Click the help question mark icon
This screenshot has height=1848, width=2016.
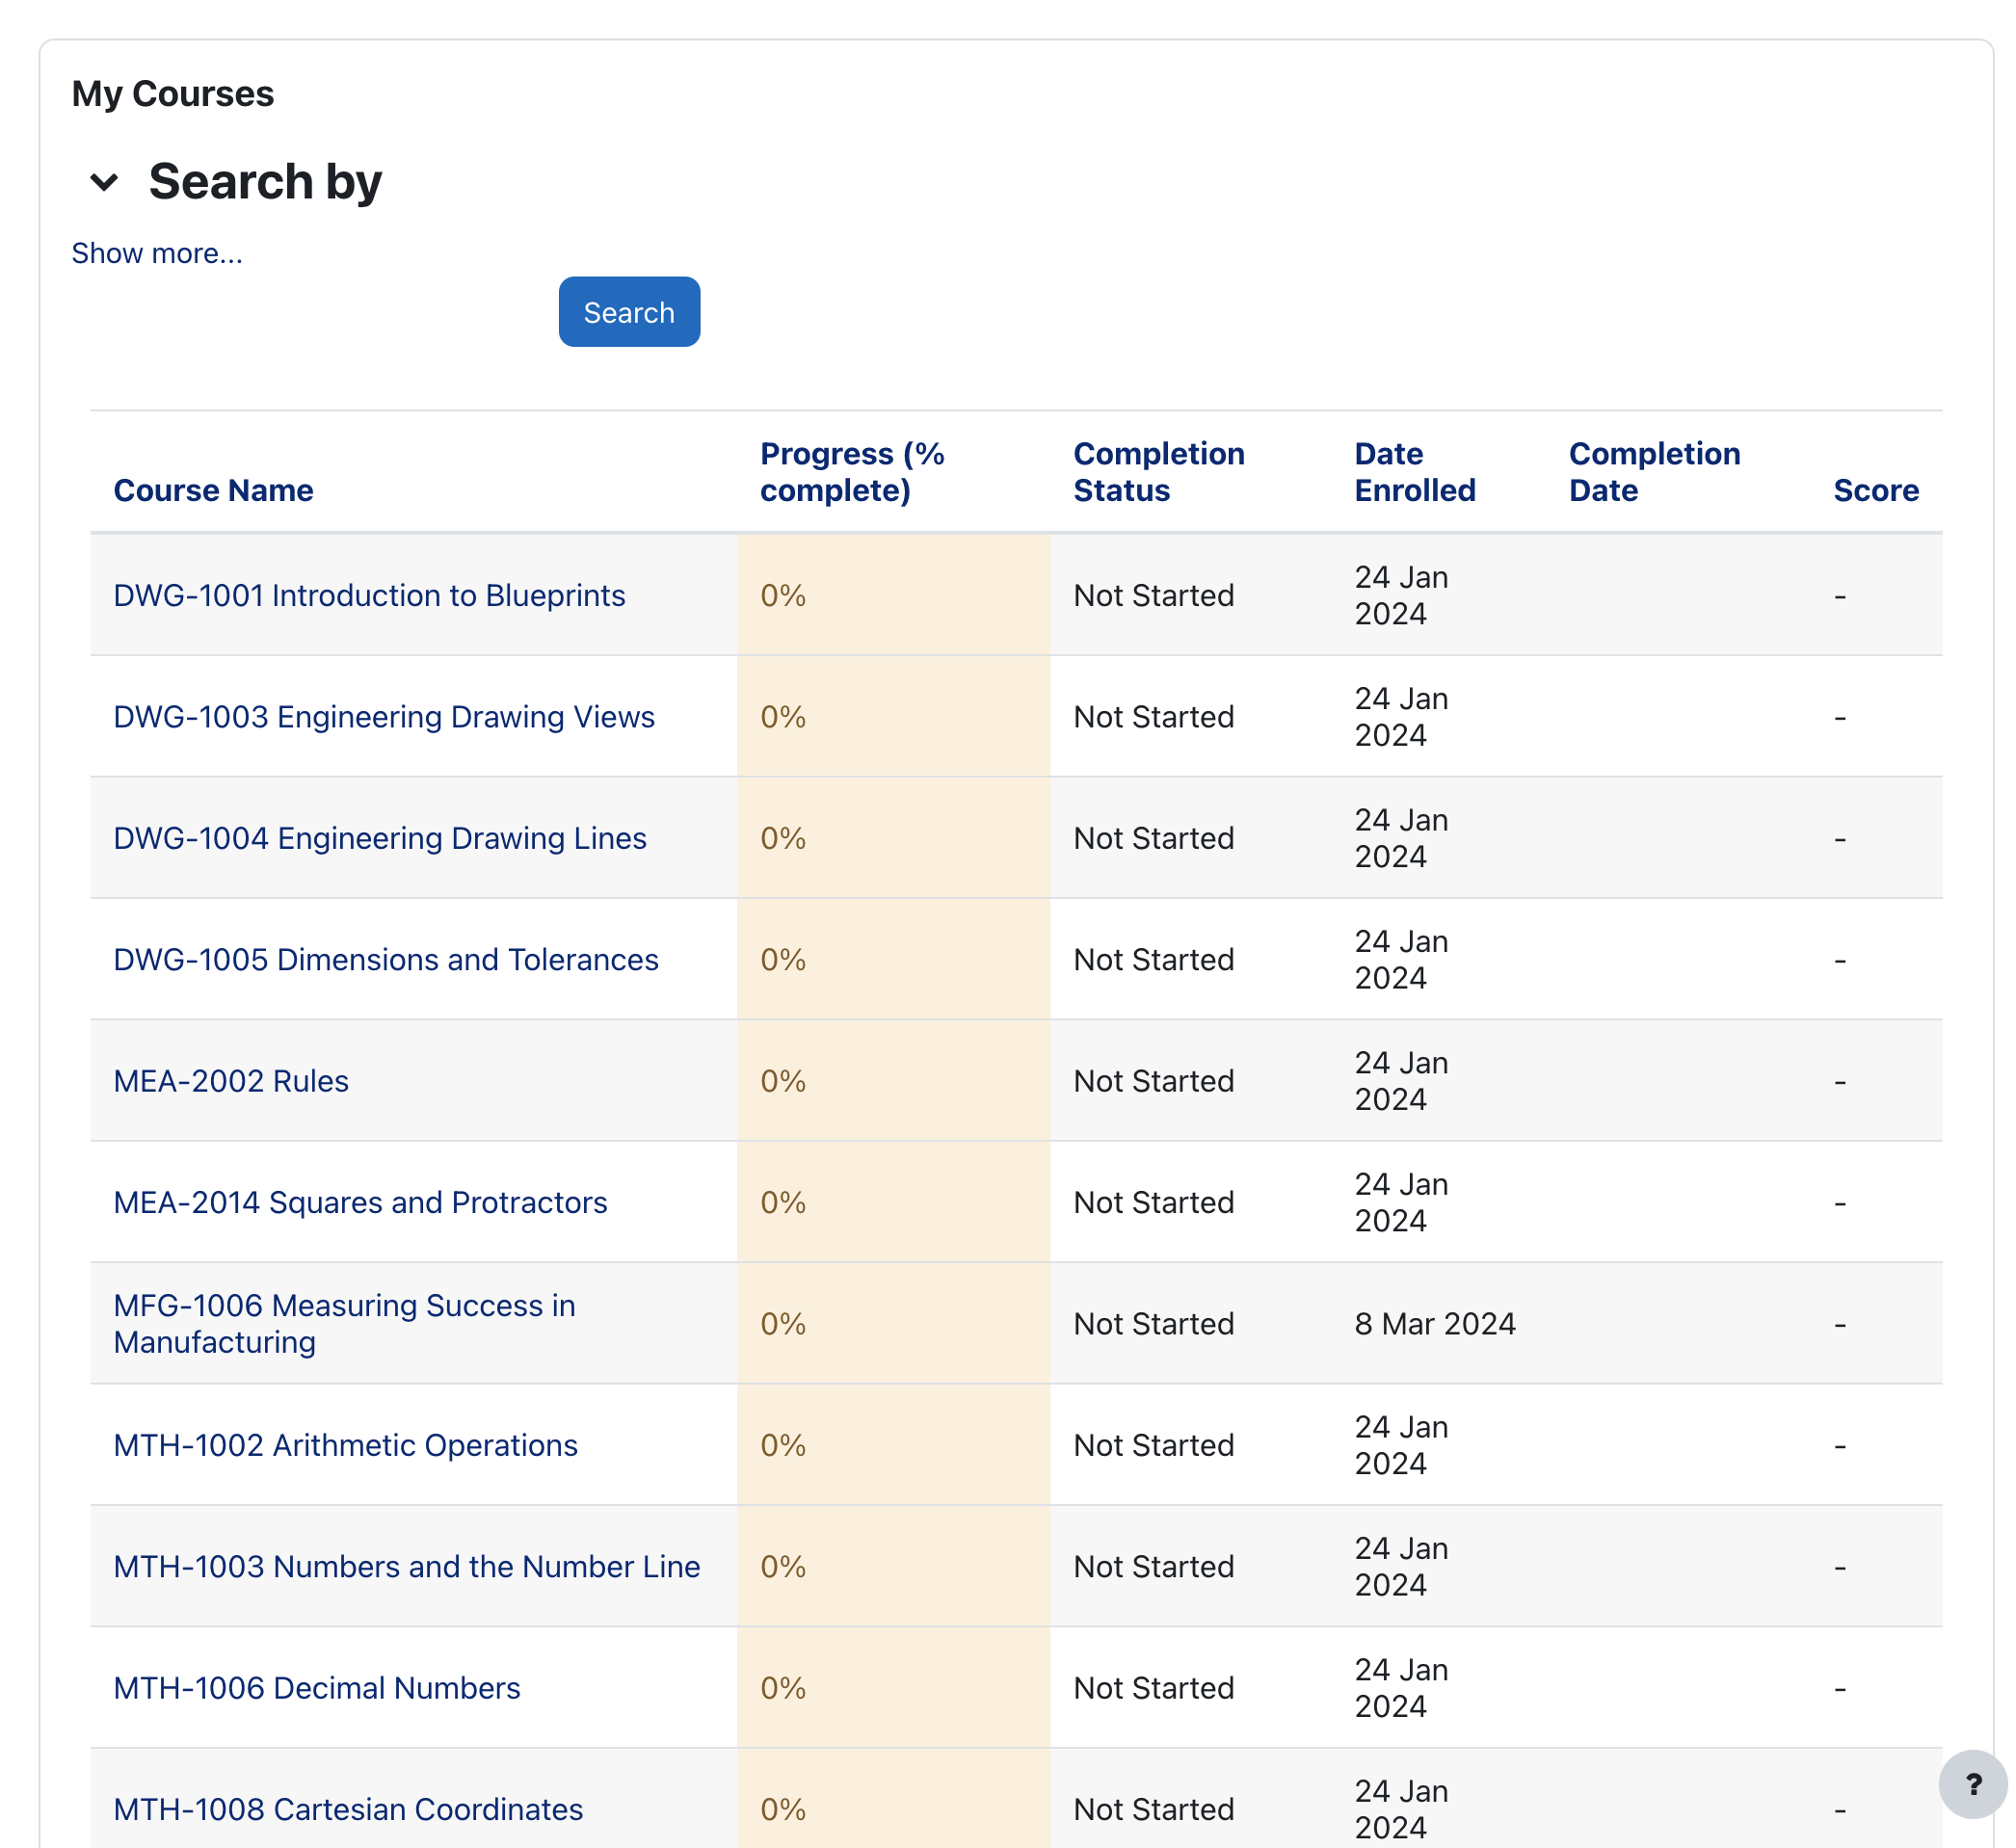coord(1972,1784)
